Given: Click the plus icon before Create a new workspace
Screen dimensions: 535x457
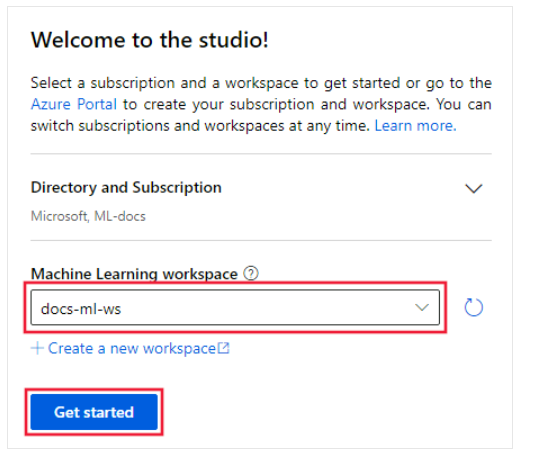Looking at the screenshot, I should (x=37, y=348).
